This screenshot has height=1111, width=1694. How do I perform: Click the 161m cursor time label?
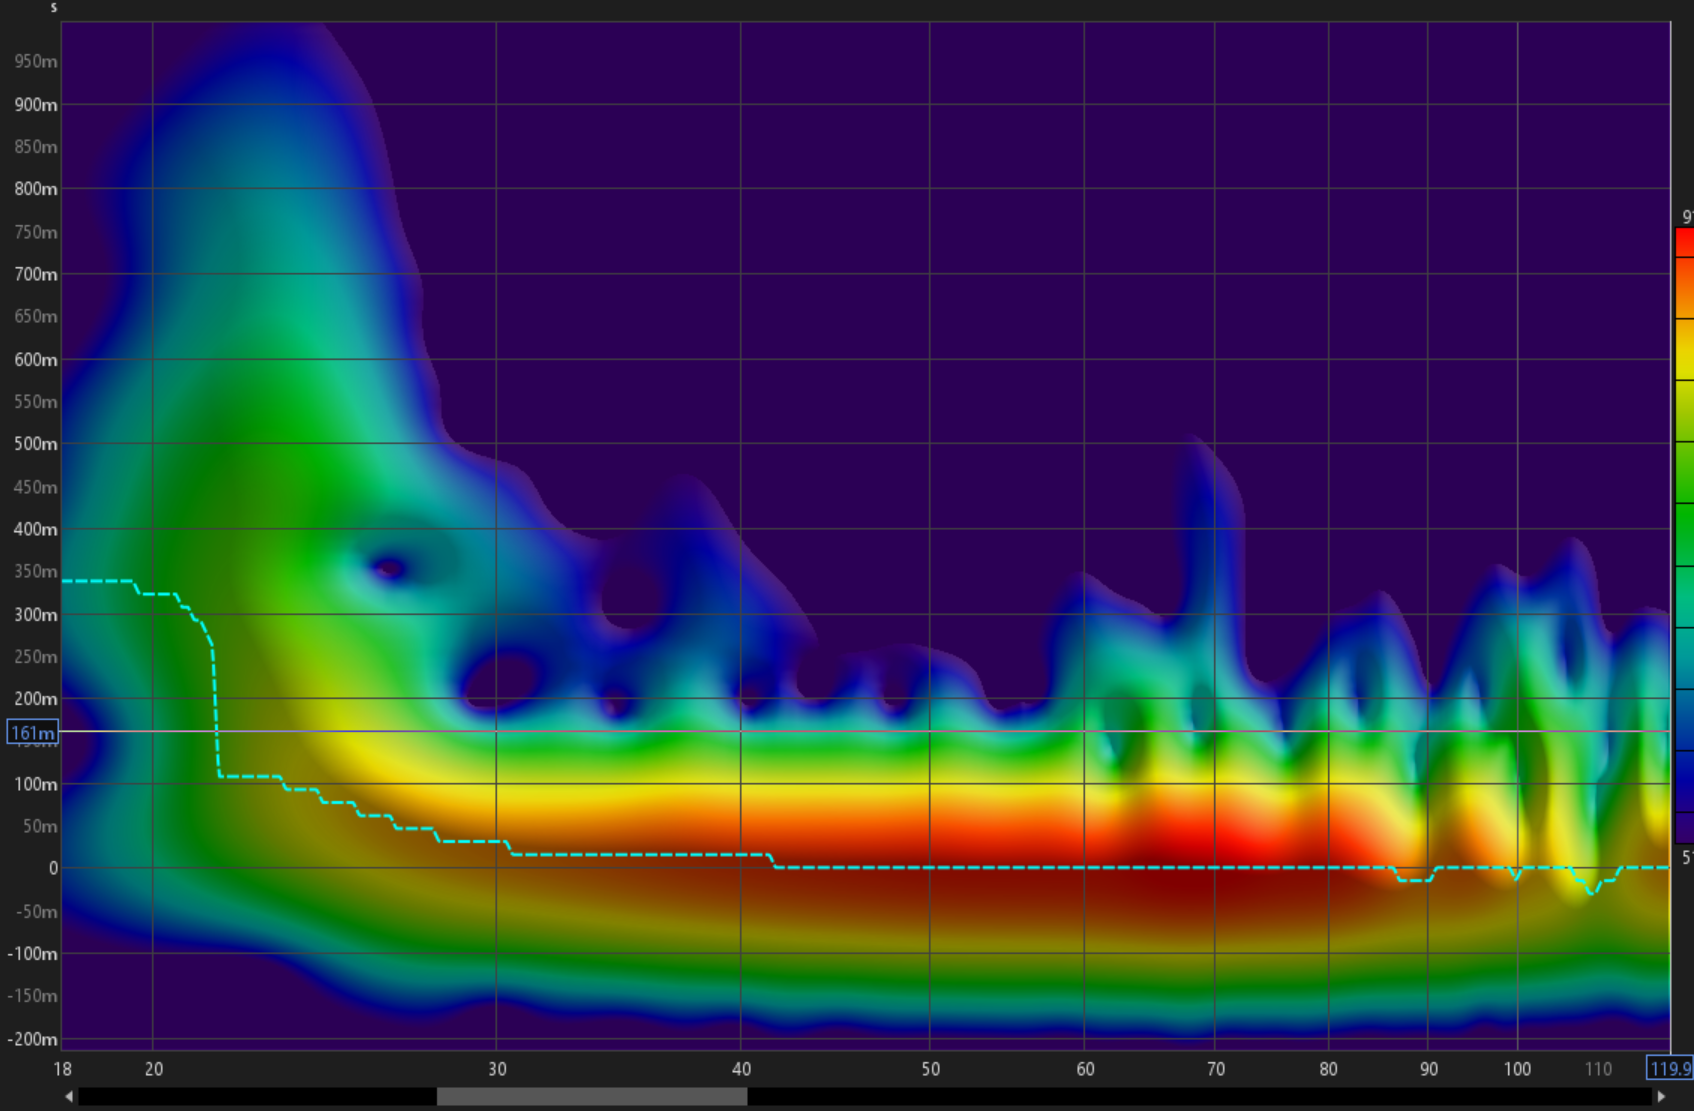(x=32, y=733)
